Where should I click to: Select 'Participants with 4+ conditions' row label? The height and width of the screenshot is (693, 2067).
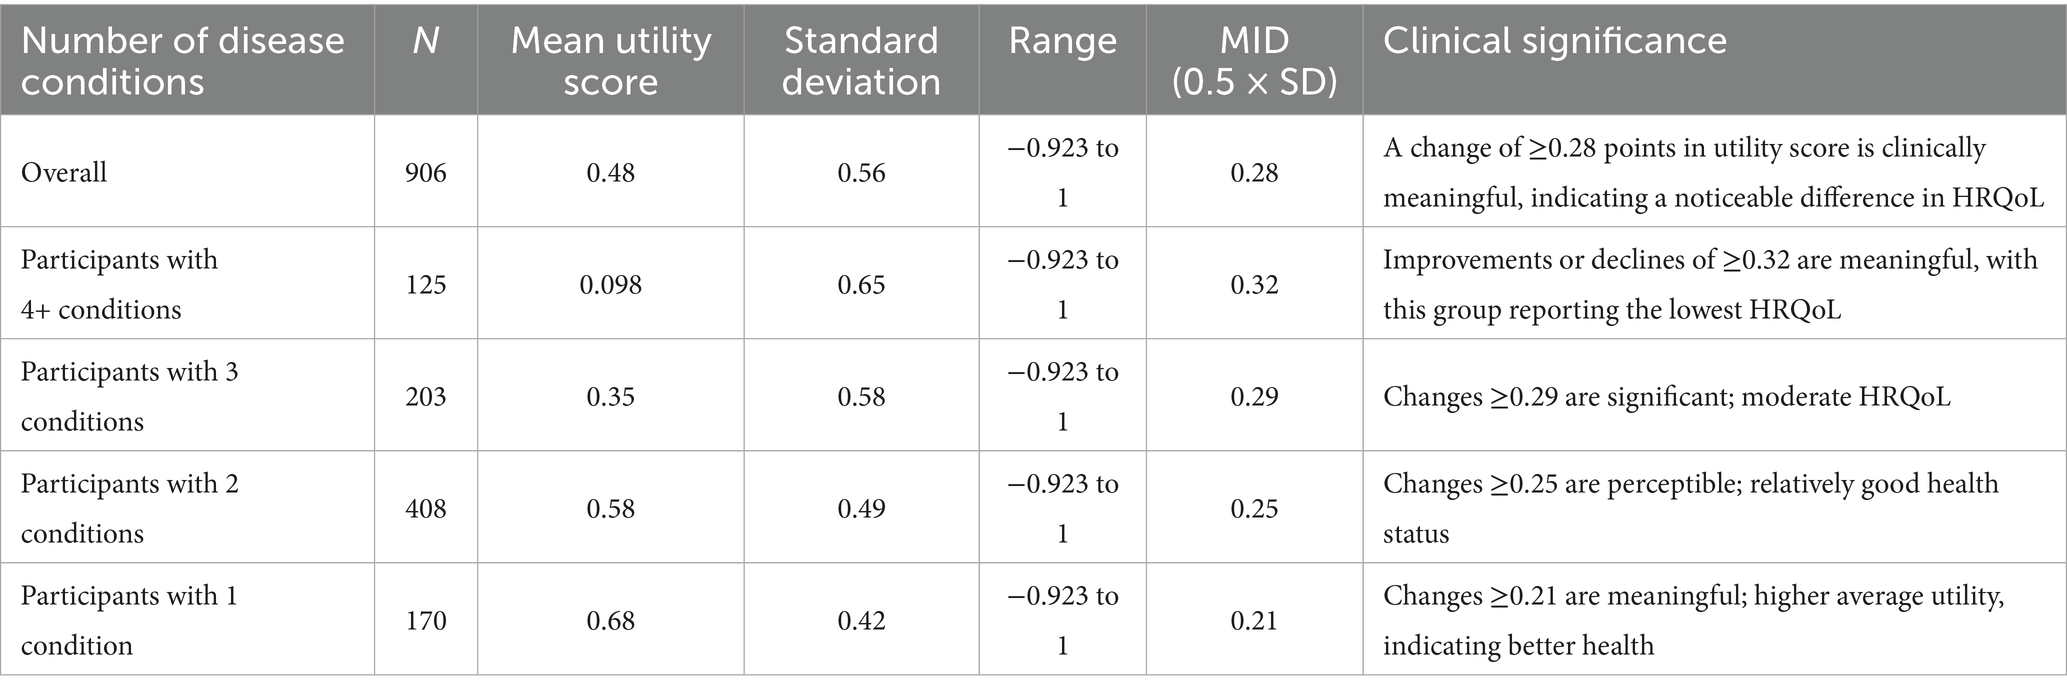[x=119, y=284]
